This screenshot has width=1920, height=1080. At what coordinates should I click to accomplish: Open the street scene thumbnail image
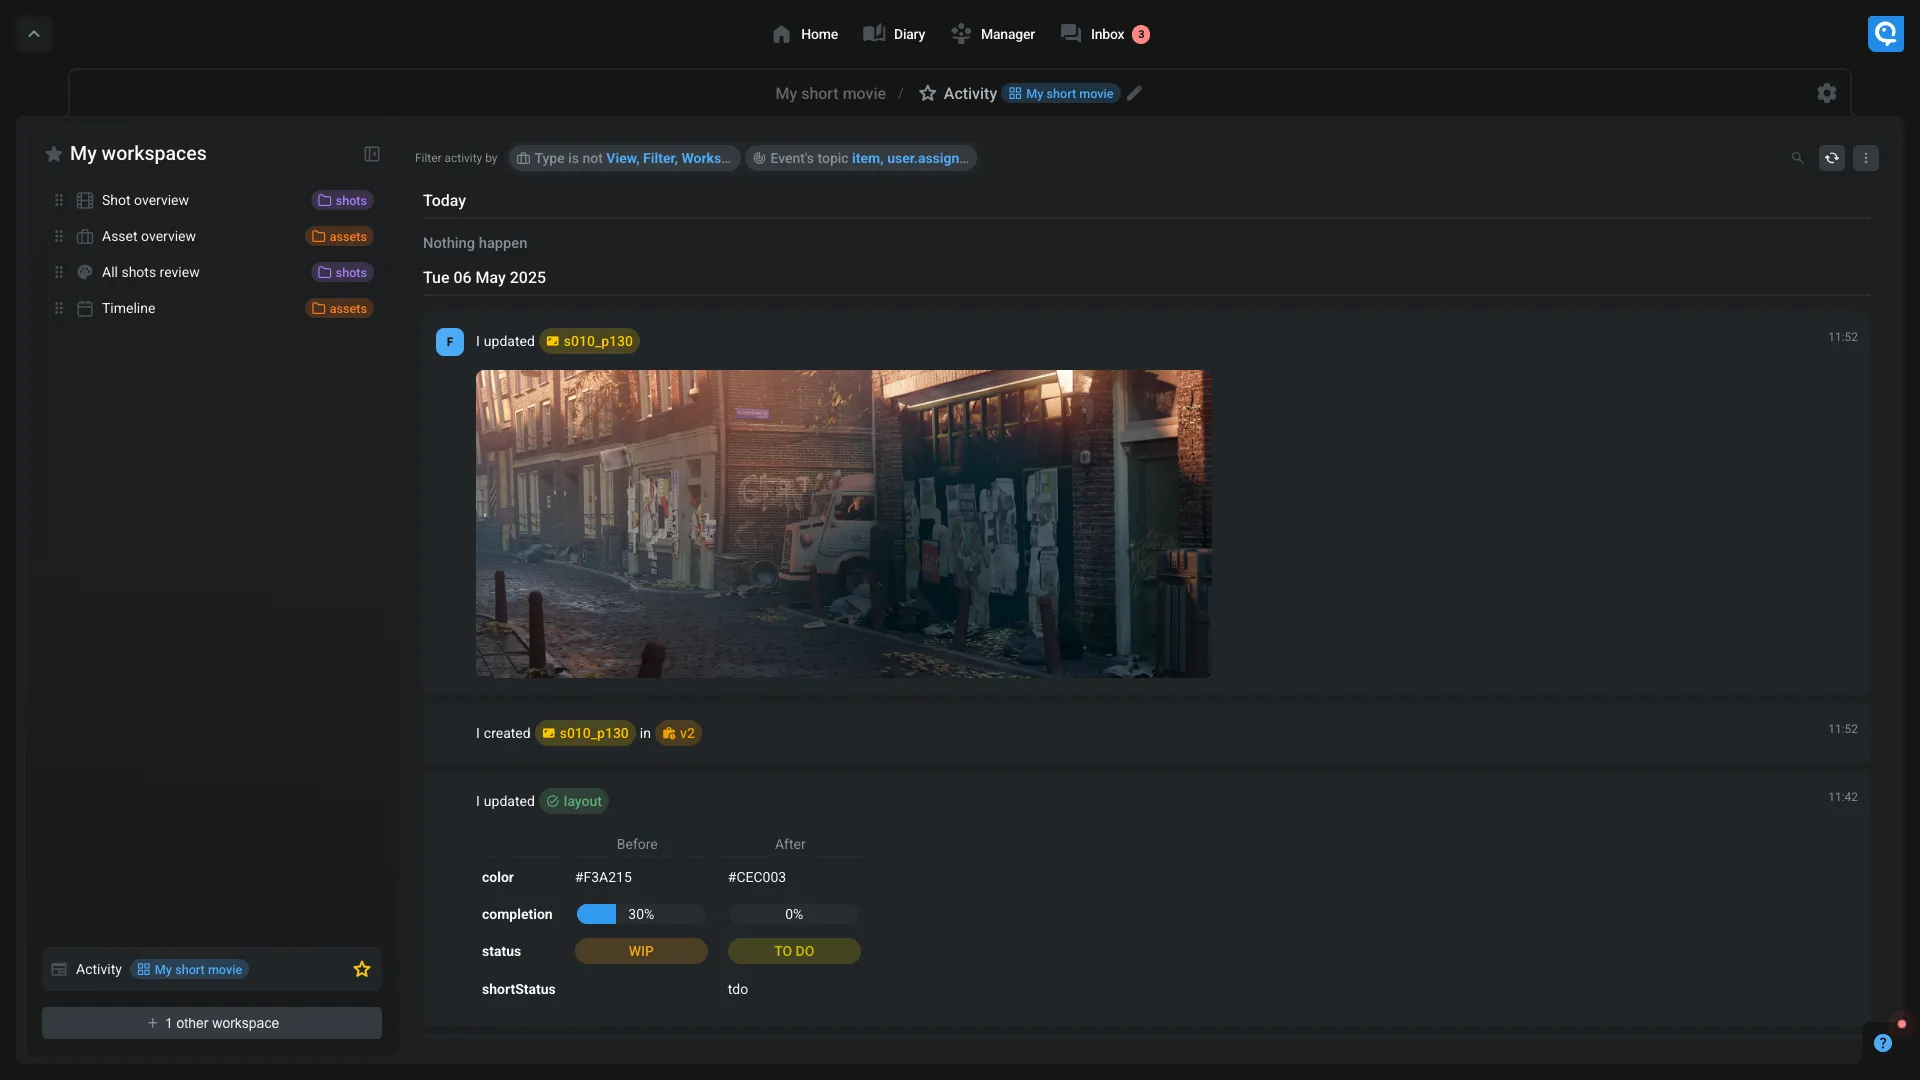pyautogui.click(x=843, y=524)
